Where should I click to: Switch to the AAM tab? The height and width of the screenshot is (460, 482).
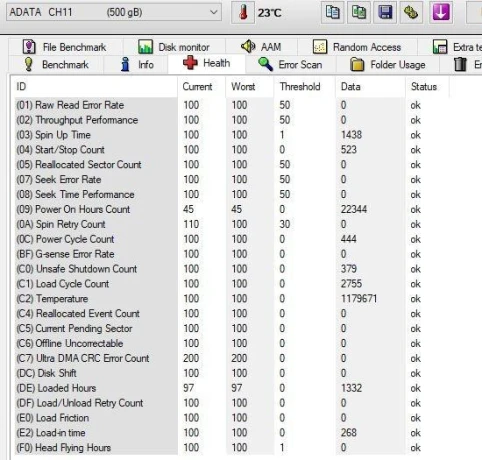coord(261,47)
